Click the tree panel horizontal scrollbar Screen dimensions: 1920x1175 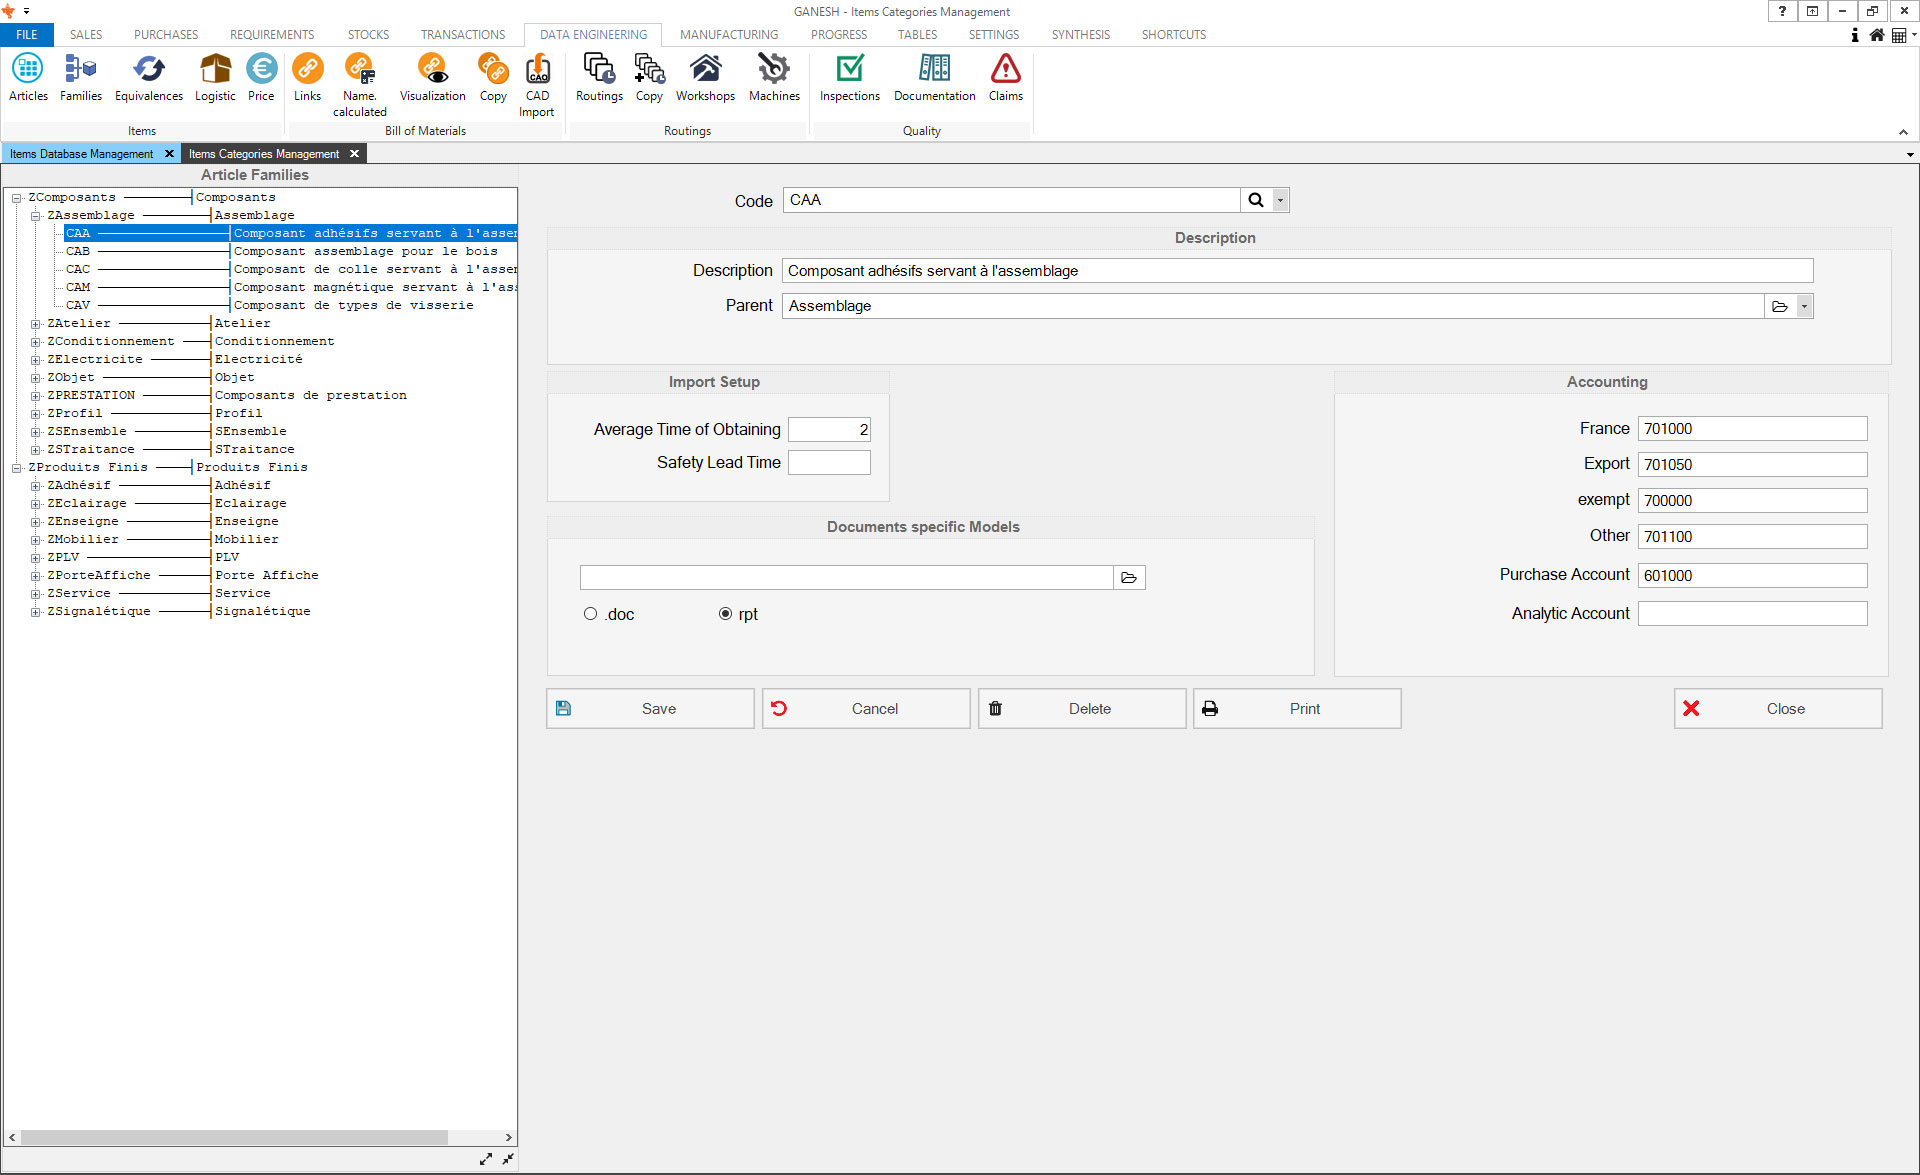[x=234, y=1137]
